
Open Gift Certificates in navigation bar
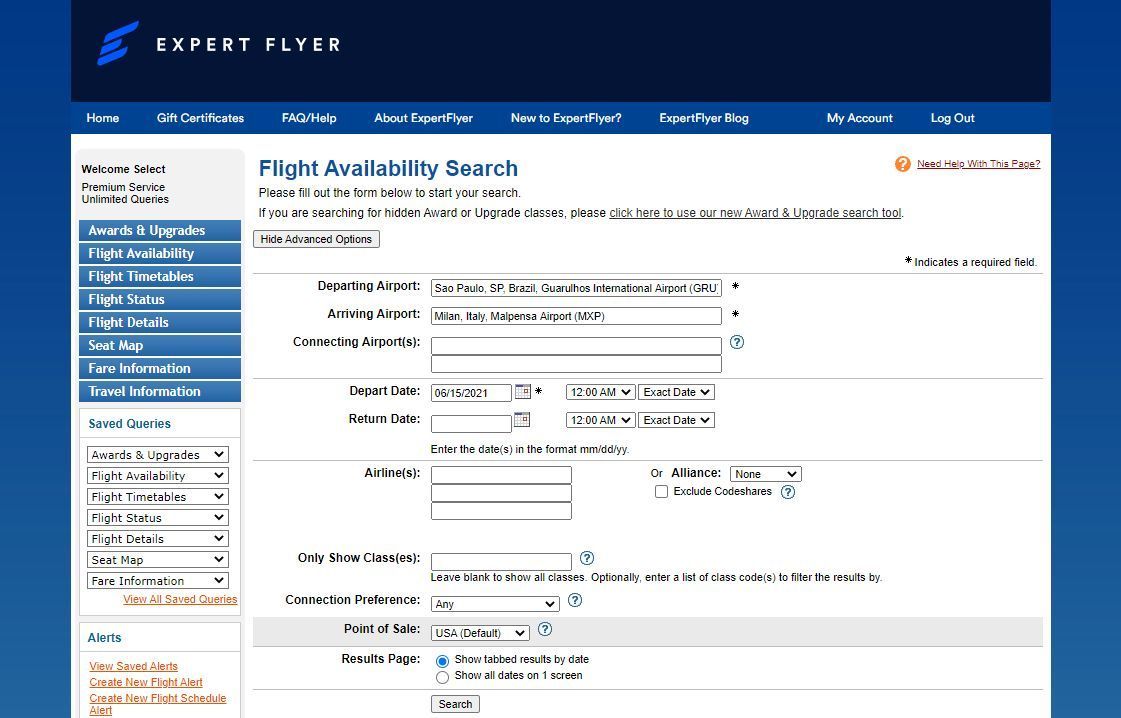200,118
